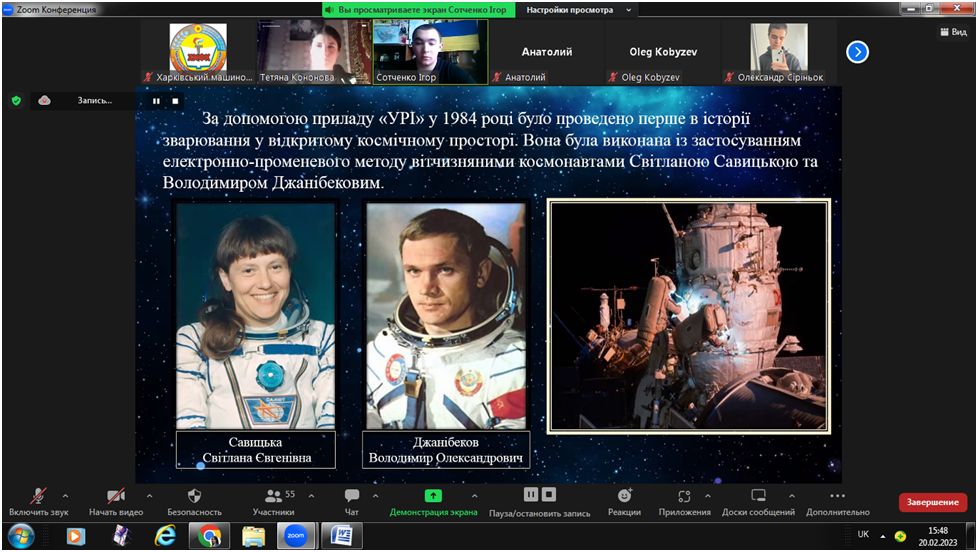Viewport: 978px width, 552px height.
Task: Click the cloud recording icon beside Запись
Action: pos(44,100)
